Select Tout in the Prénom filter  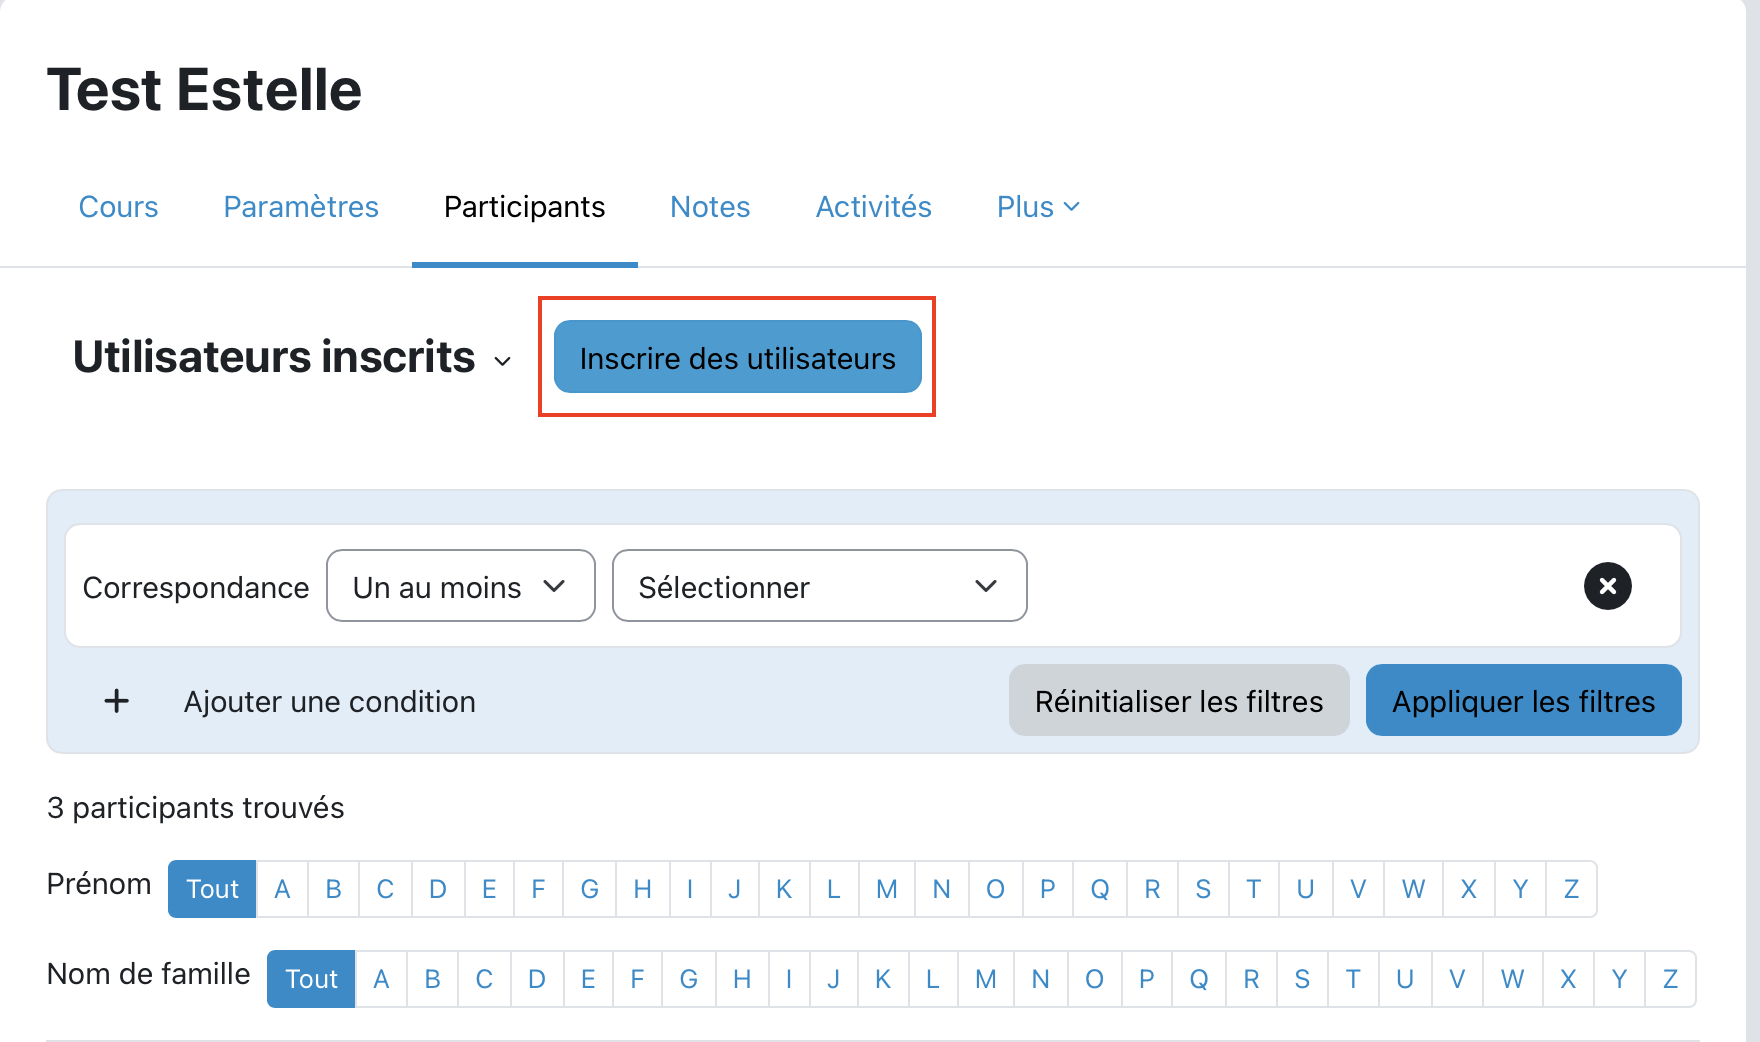pyautogui.click(x=212, y=889)
